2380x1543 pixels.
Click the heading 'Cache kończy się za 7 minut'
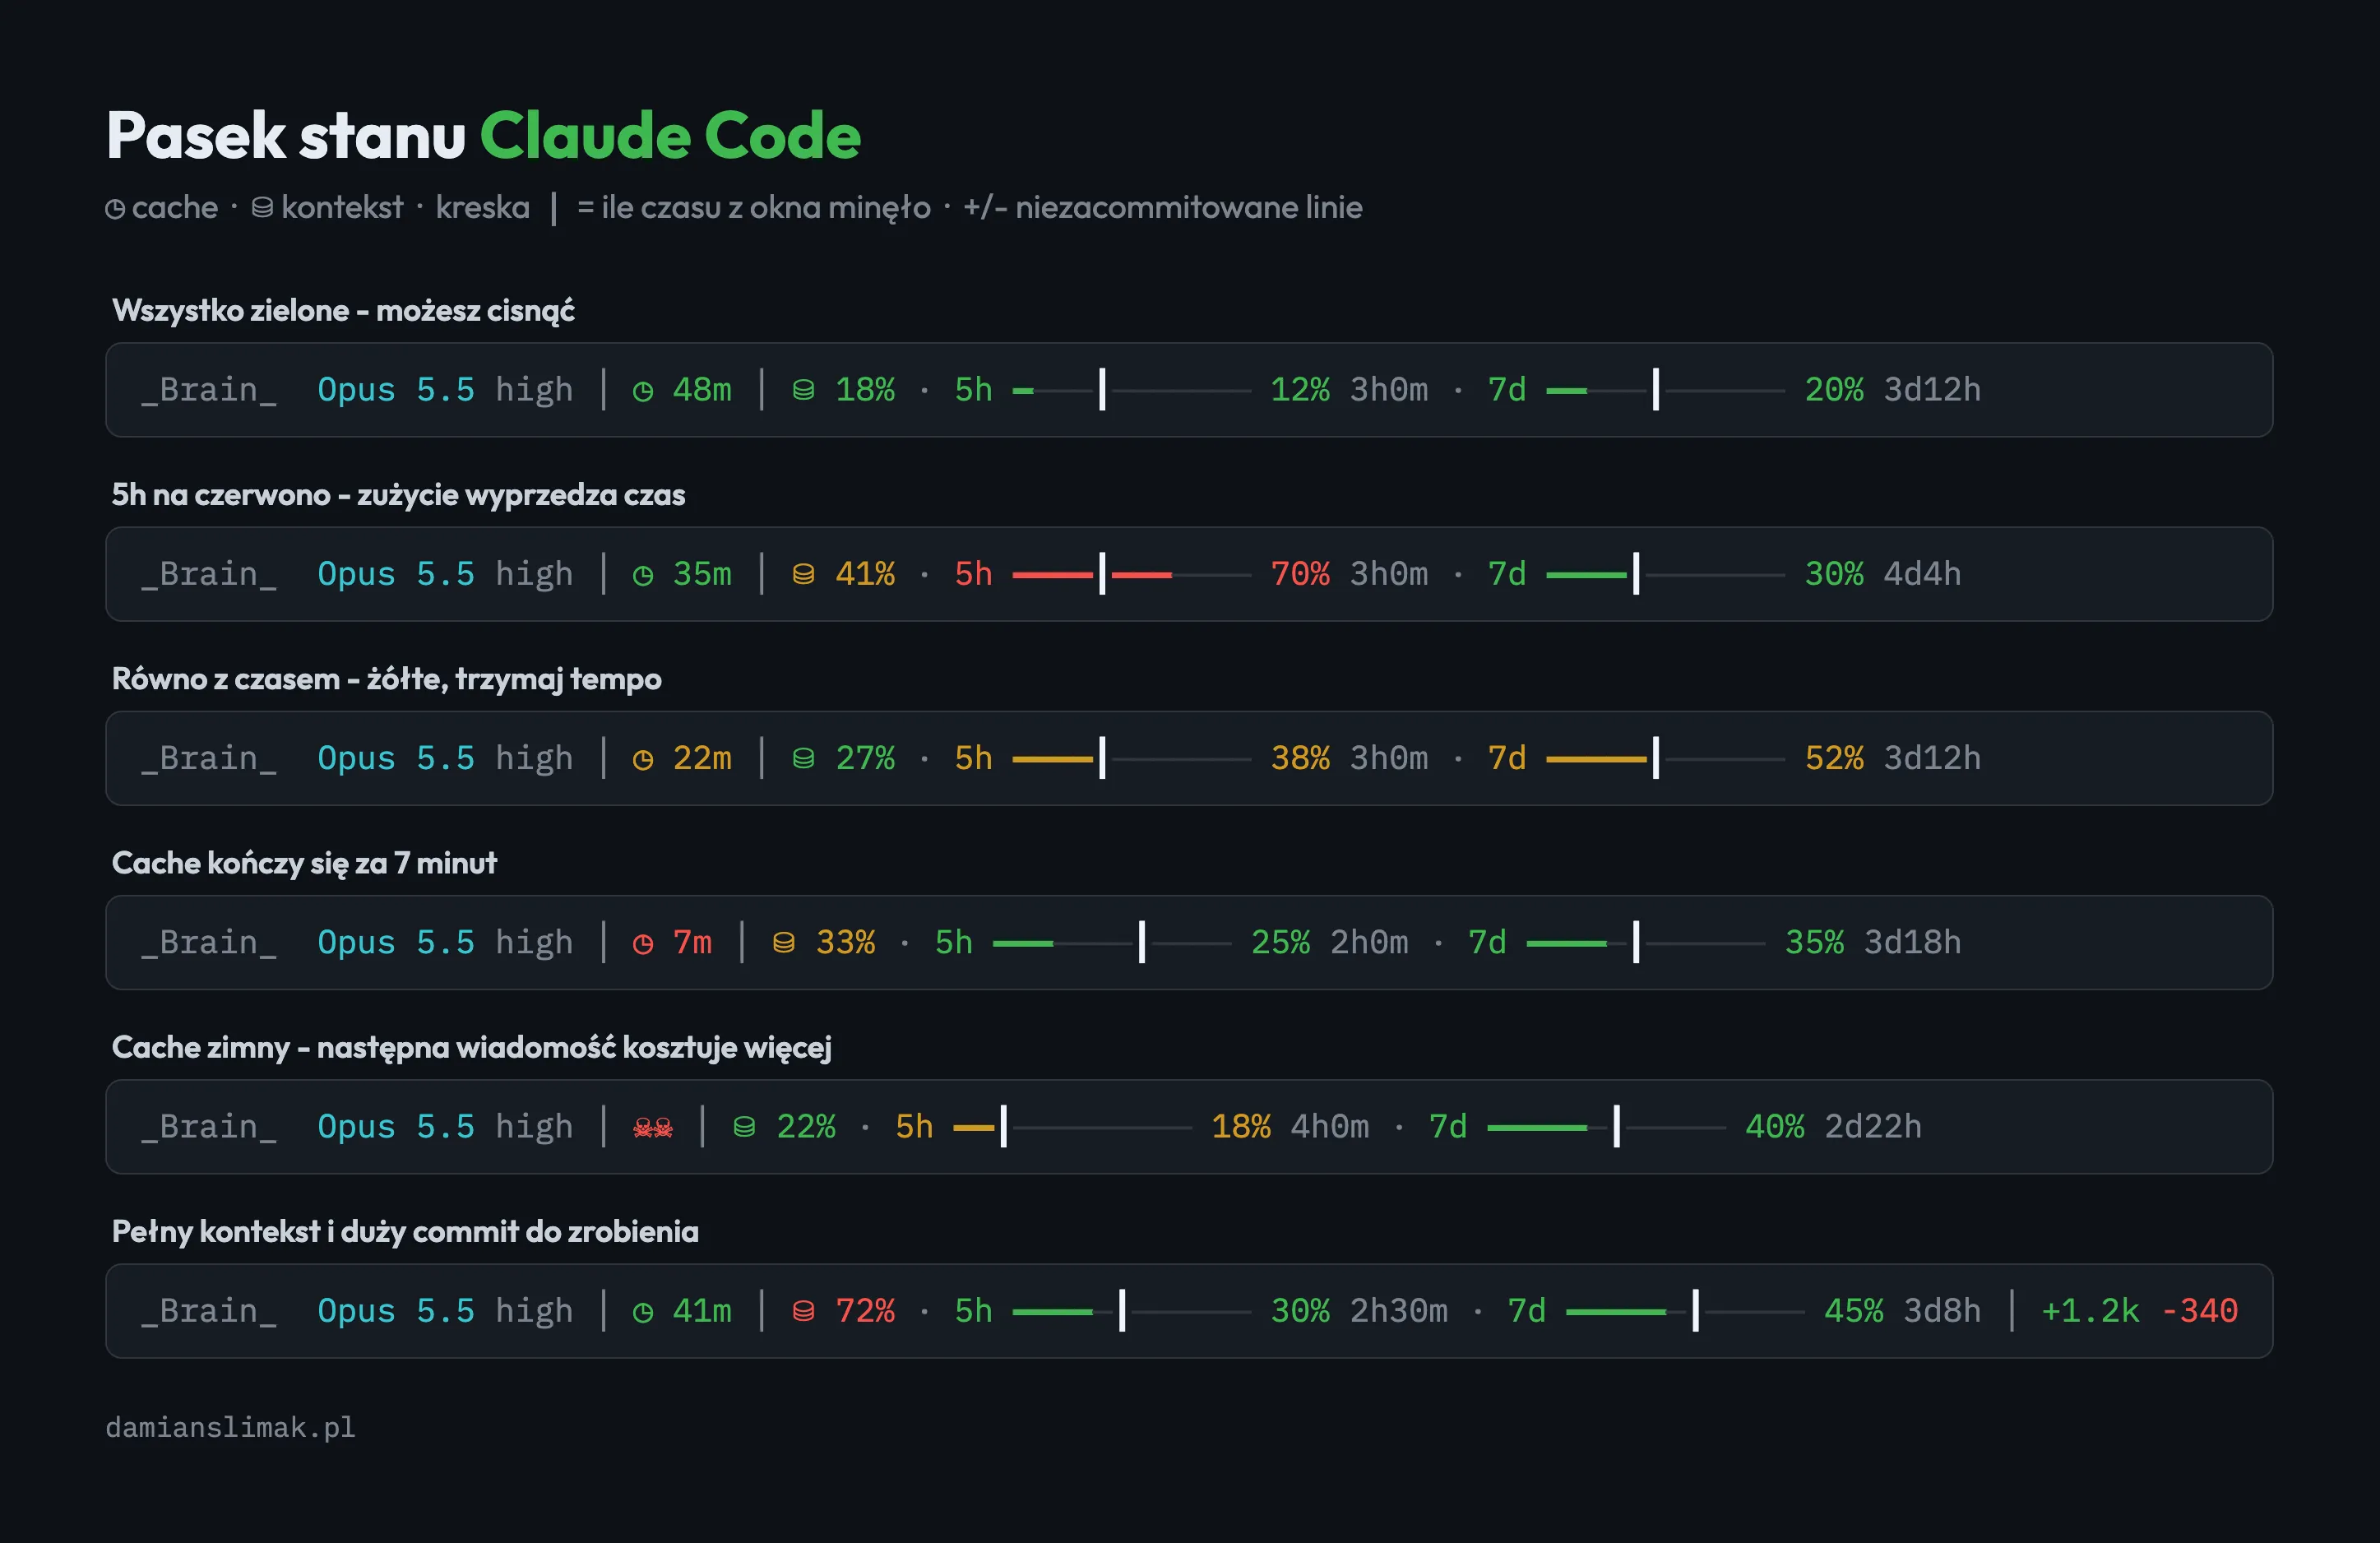tap(304, 863)
